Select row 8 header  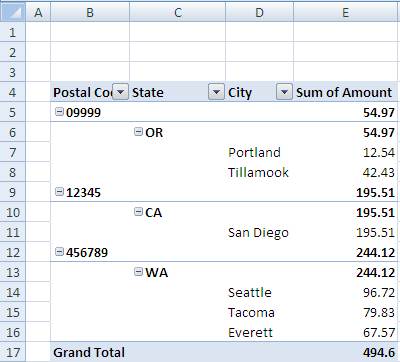13,172
